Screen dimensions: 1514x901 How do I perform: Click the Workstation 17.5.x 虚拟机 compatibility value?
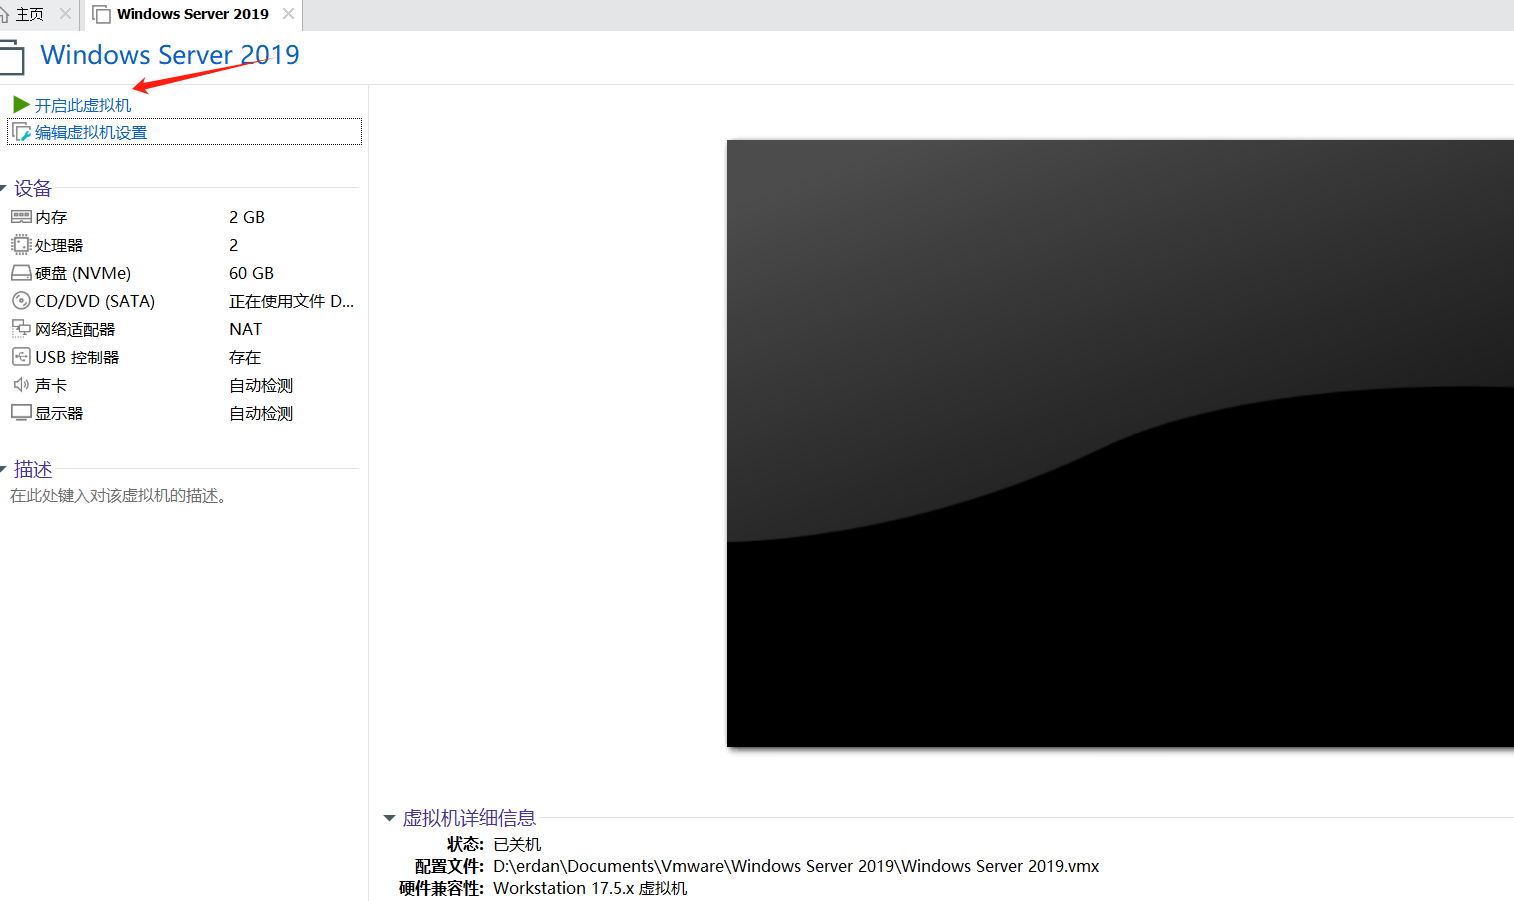(x=590, y=888)
